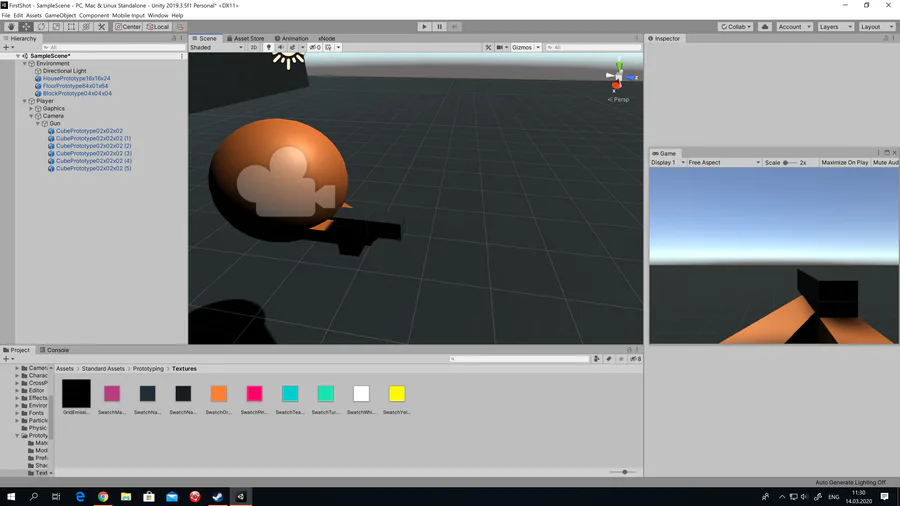The height and width of the screenshot is (506, 900).
Task: Open the custom editor tools icon
Action: (x=102, y=26)
